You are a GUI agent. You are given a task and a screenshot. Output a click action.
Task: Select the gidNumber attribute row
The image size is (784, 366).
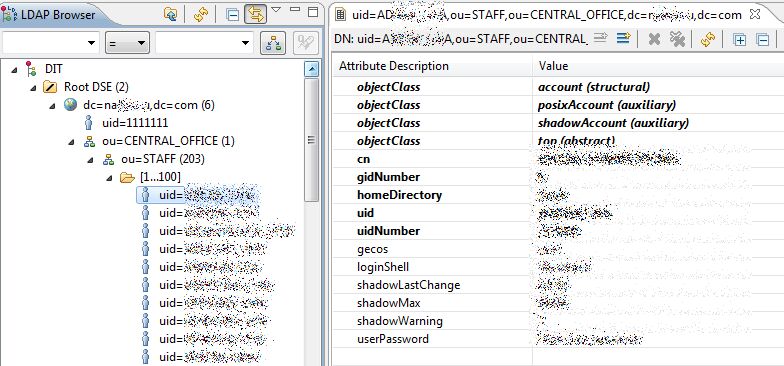point(558,177)
